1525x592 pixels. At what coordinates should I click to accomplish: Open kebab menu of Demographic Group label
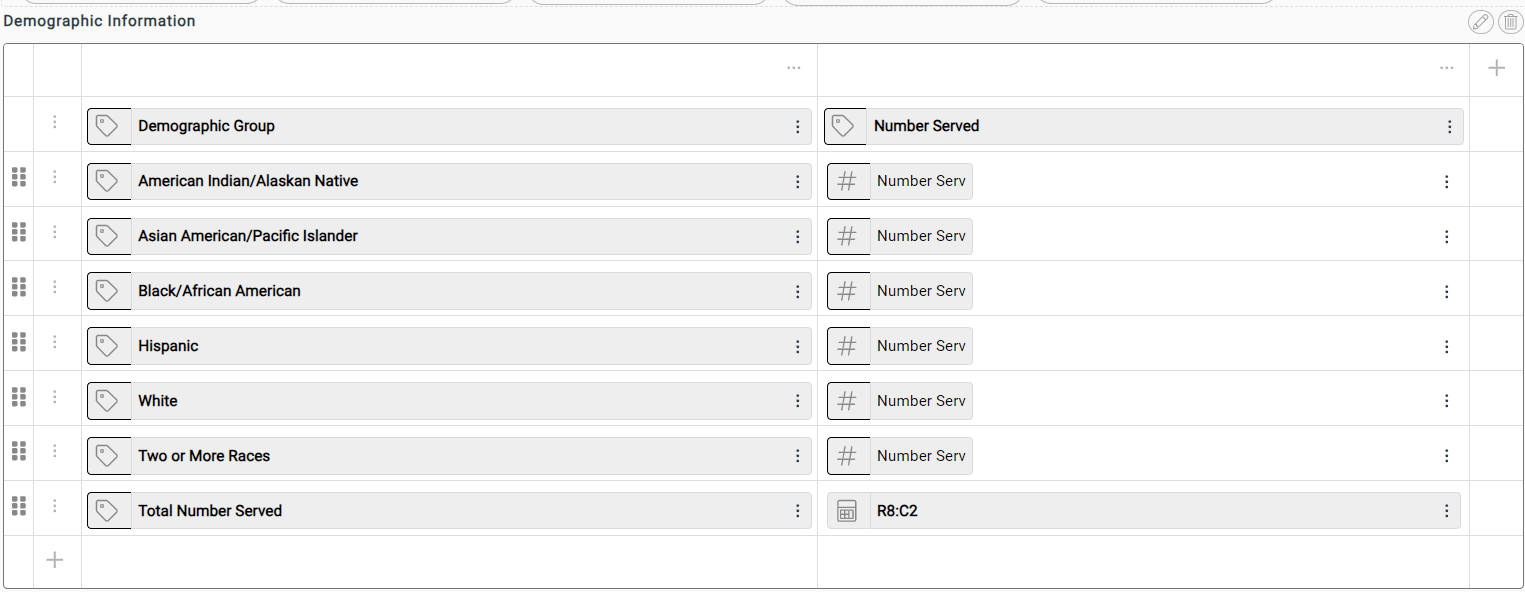(797, 127)
